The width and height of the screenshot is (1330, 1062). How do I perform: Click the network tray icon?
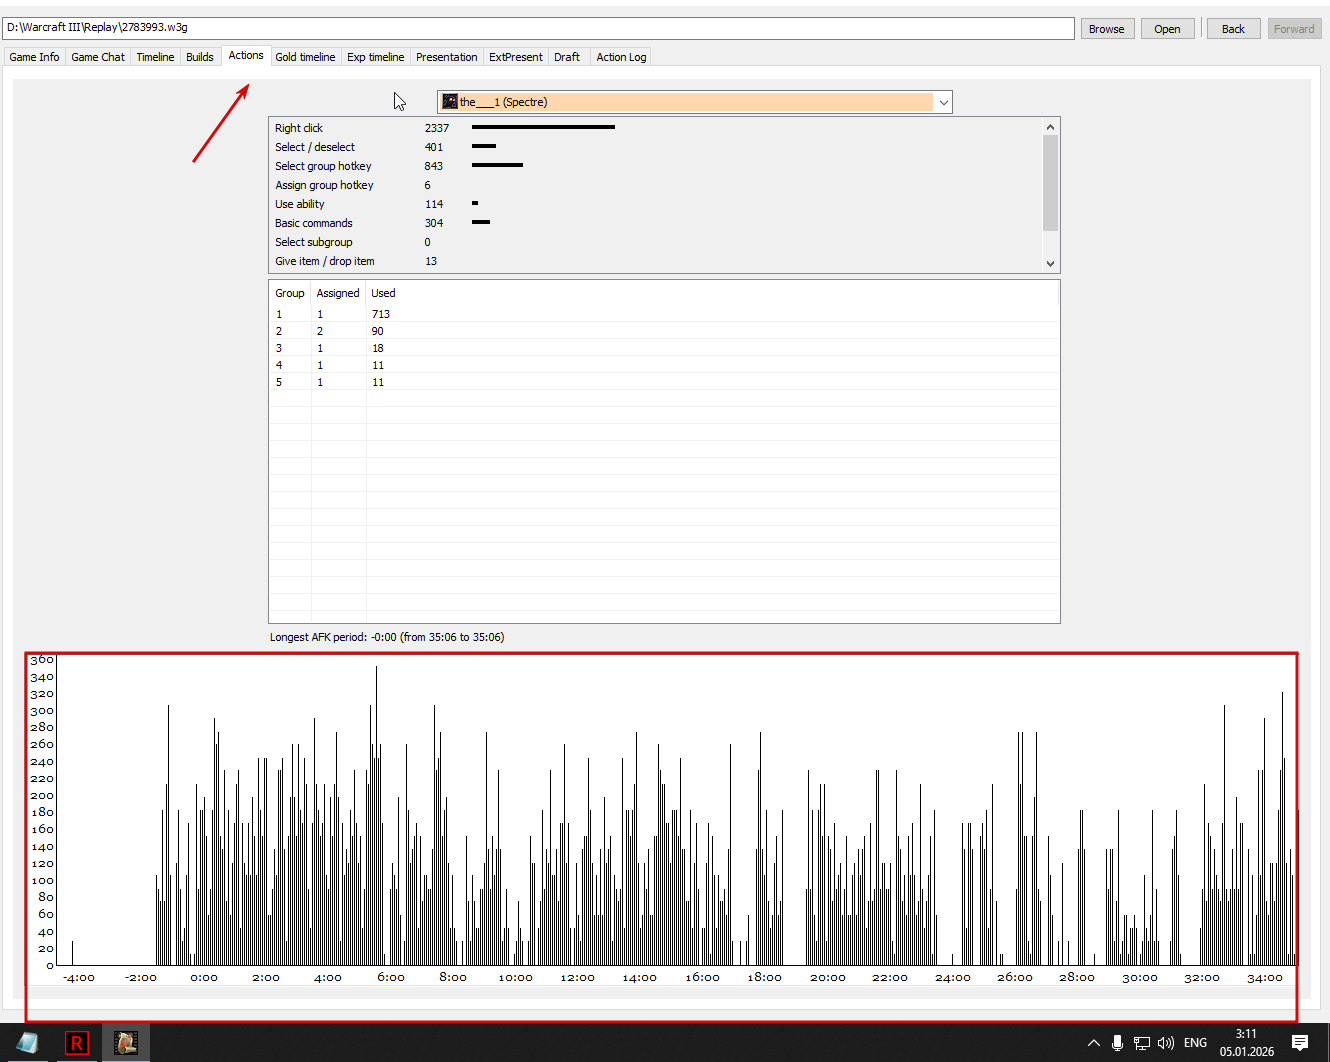pyautogui.click(x=1142, y=1043)
